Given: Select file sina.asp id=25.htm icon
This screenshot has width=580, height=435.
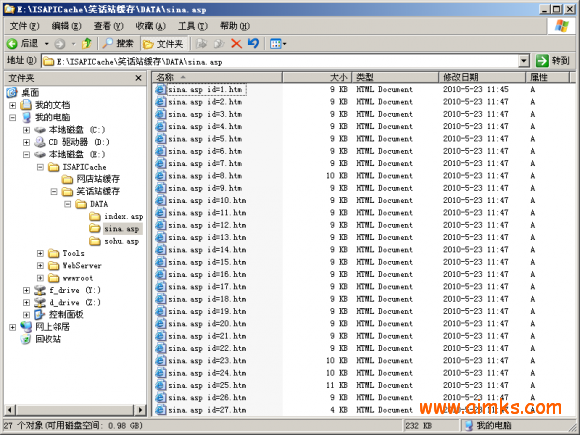Looking at the screenshot, I should (161, 385).
